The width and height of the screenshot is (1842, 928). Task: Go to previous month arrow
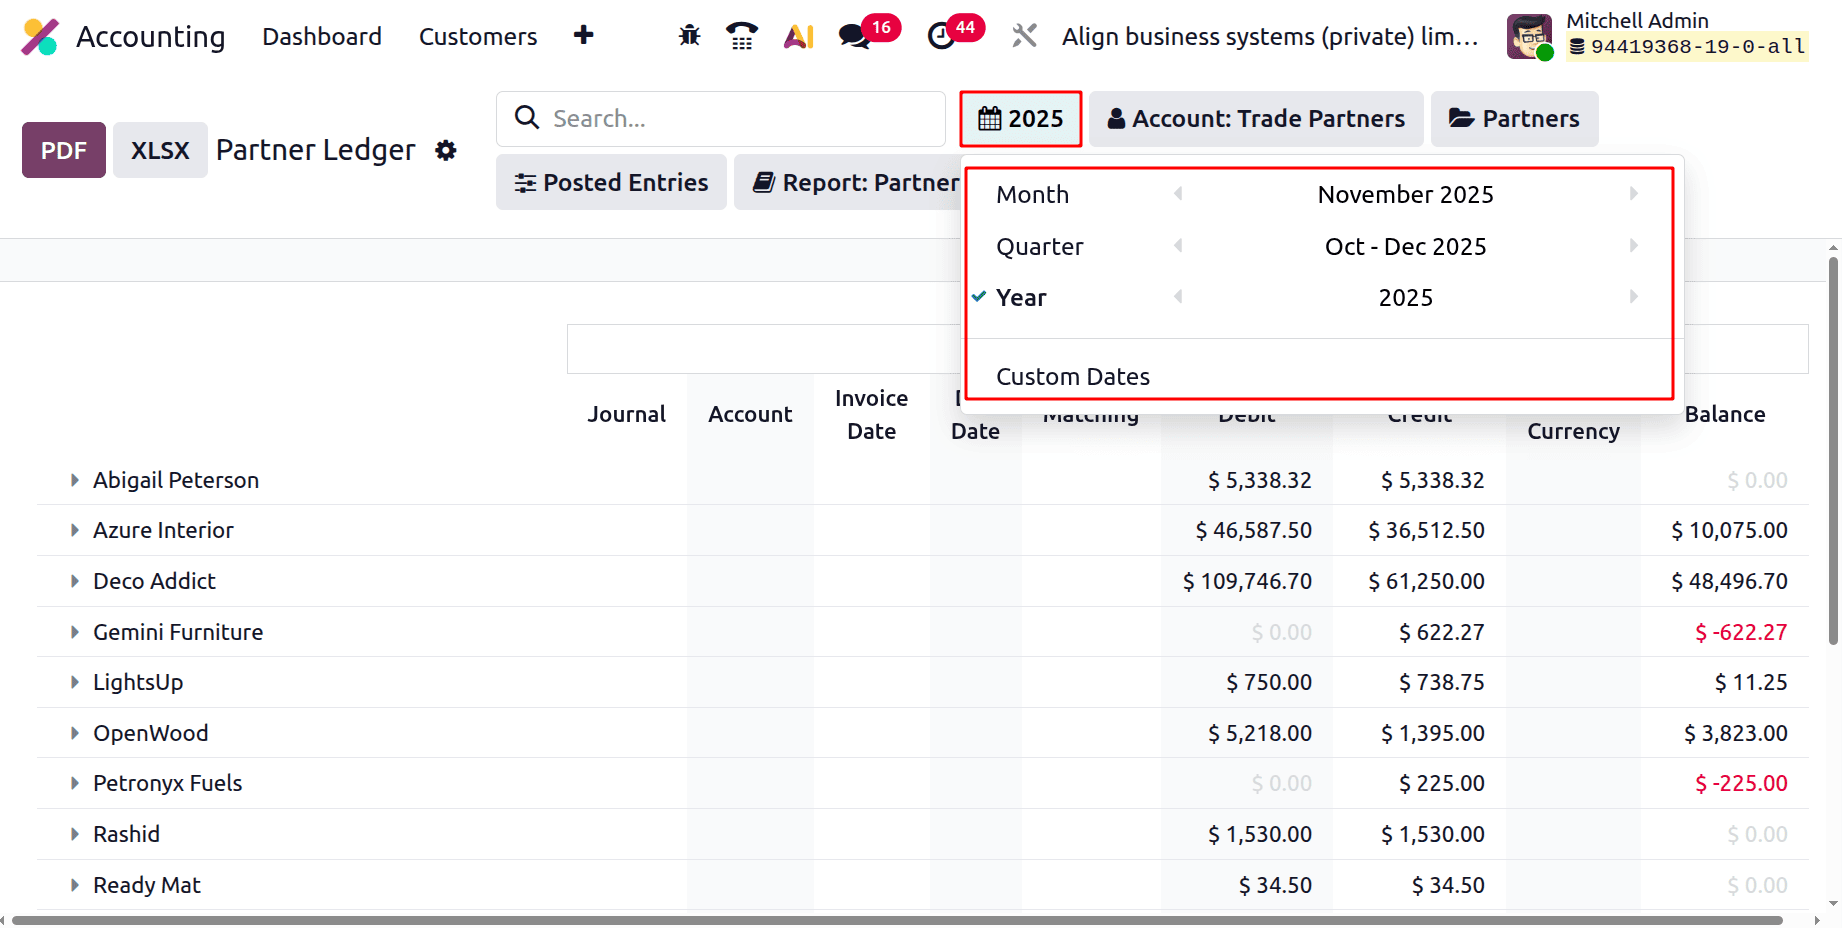1178,194
